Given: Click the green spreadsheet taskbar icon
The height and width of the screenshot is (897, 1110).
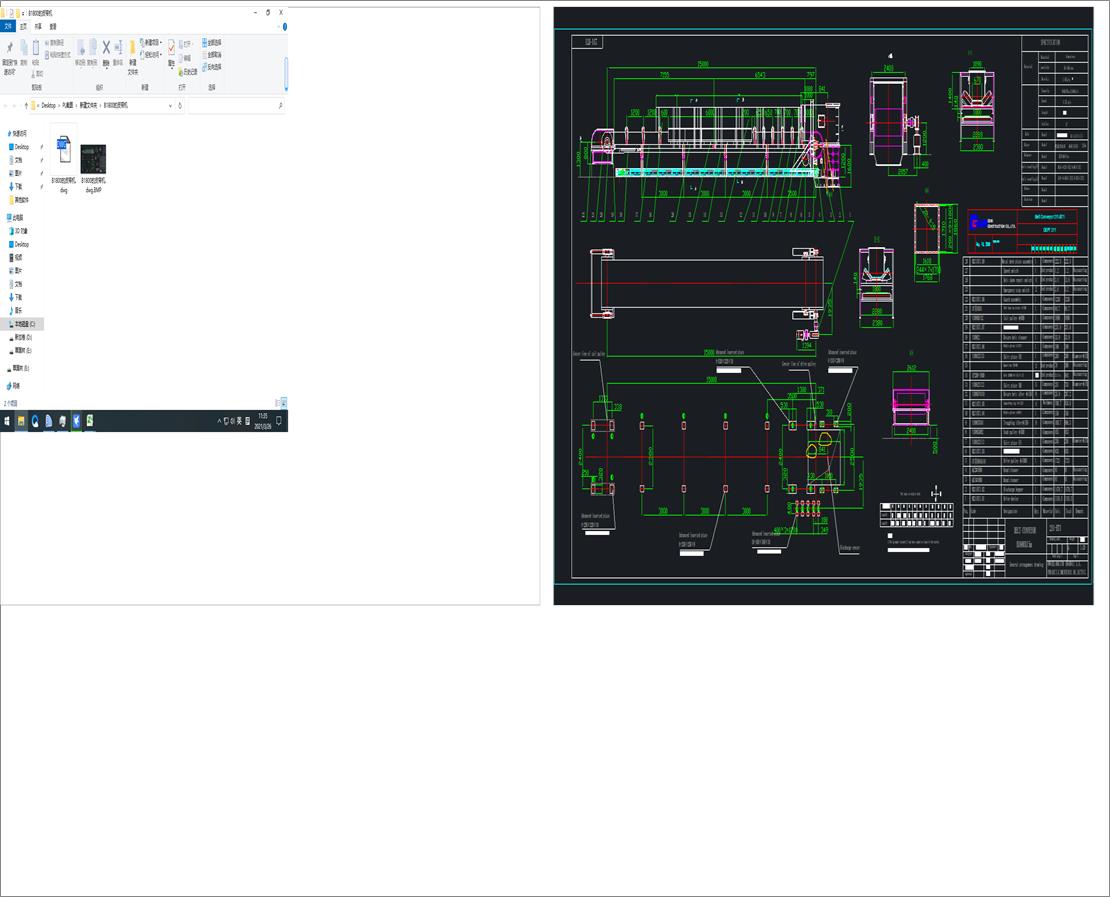Looking at the screenshot, I should [x=90, y=421].
